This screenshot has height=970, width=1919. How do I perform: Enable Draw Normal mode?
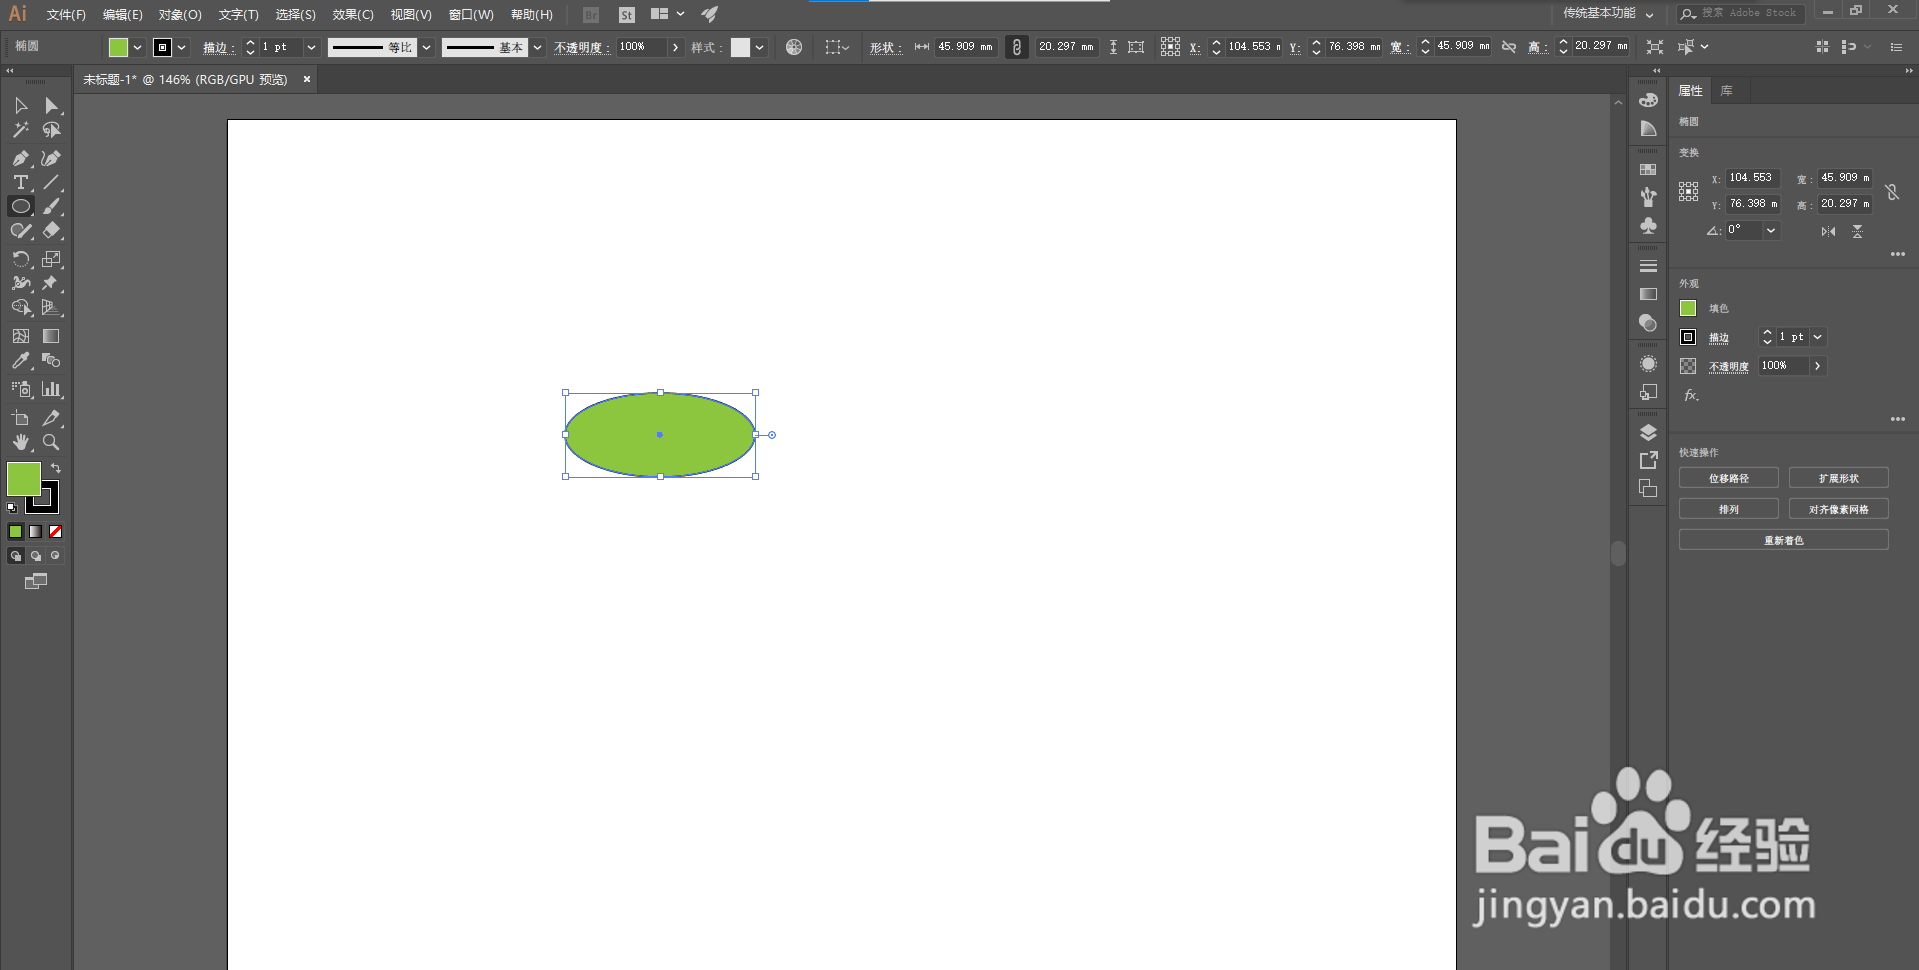(x=16, y=556)
